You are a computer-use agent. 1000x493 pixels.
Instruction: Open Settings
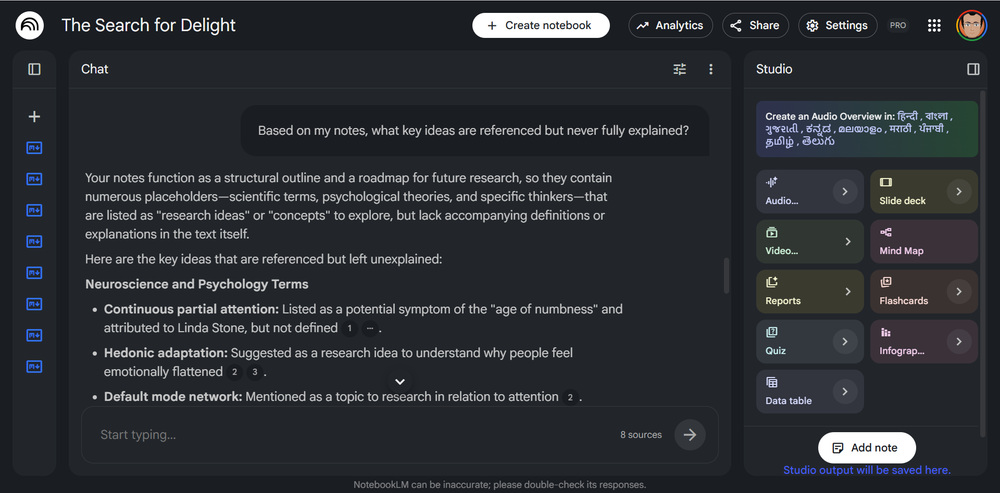tap(837, 26)
